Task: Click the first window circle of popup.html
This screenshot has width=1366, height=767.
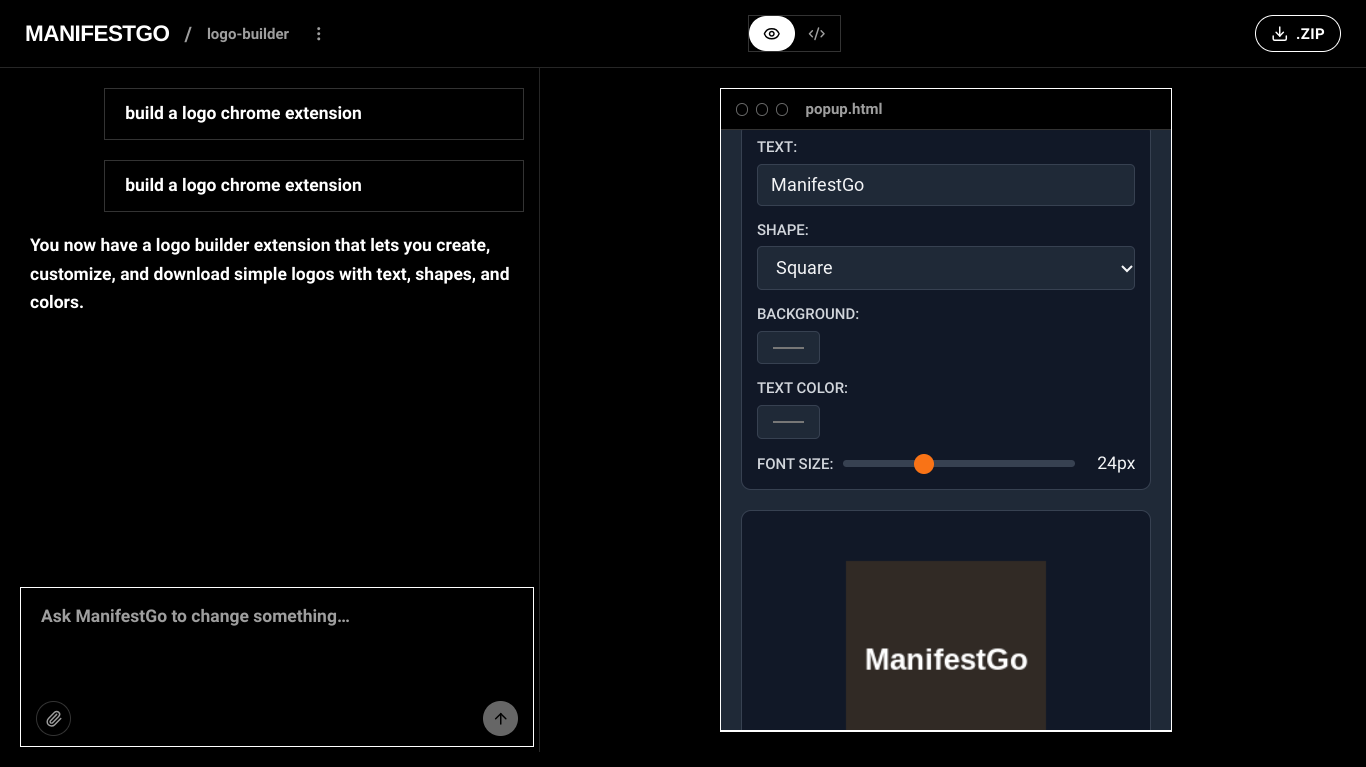Action: coord(742,110)
